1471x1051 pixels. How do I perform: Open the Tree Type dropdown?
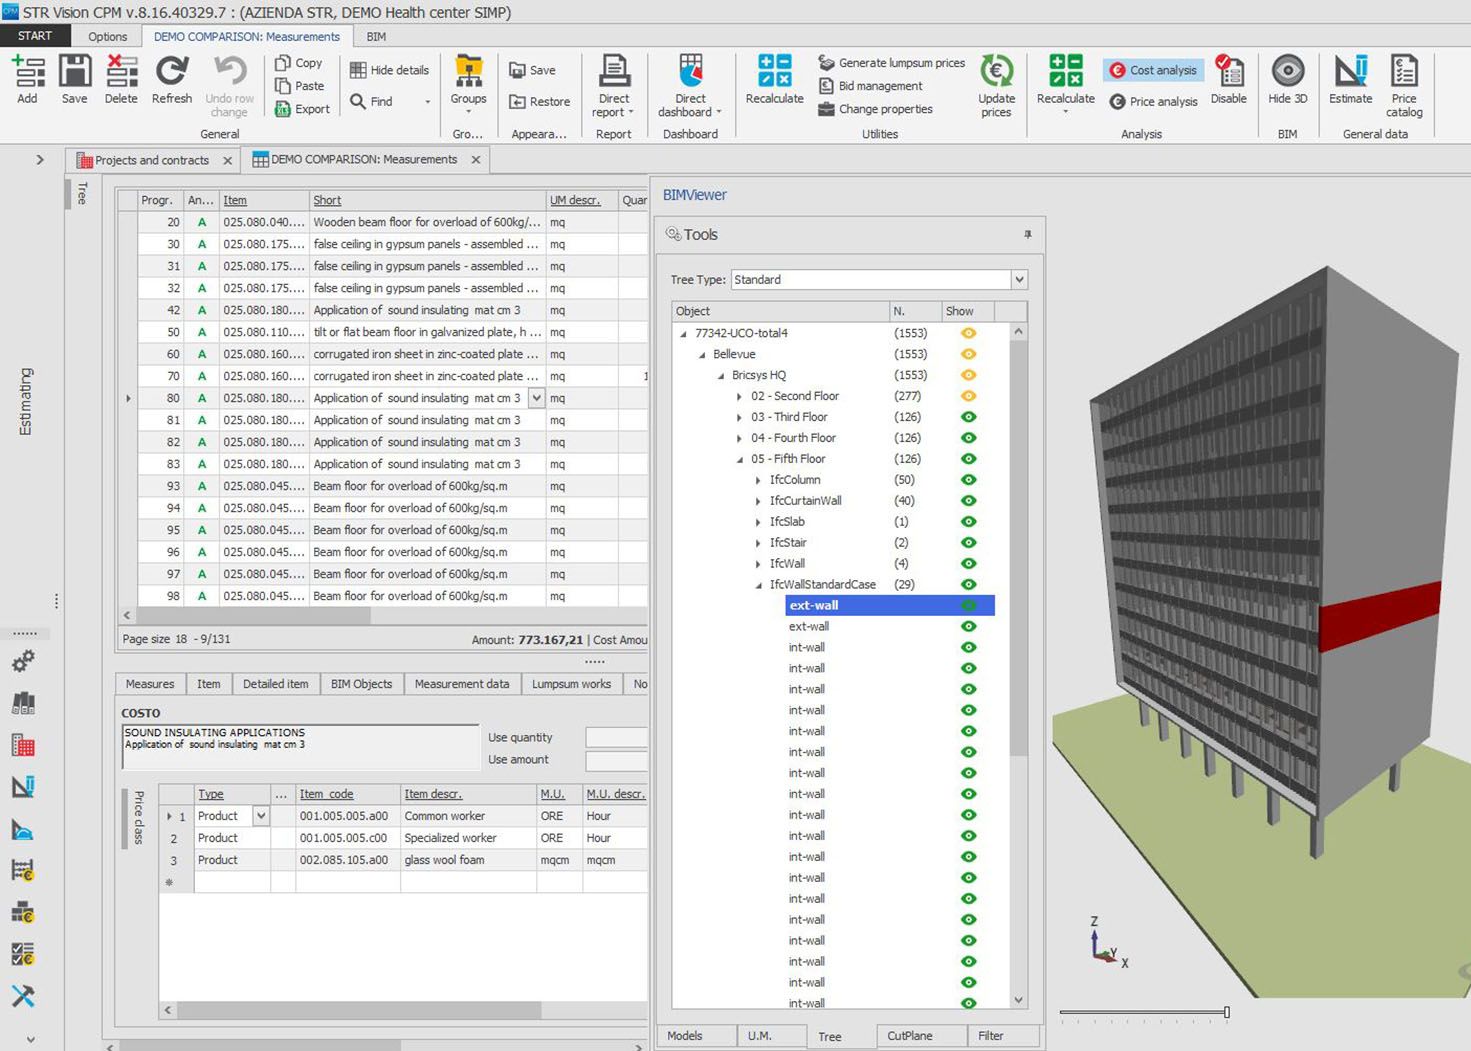coord(1018,280)
